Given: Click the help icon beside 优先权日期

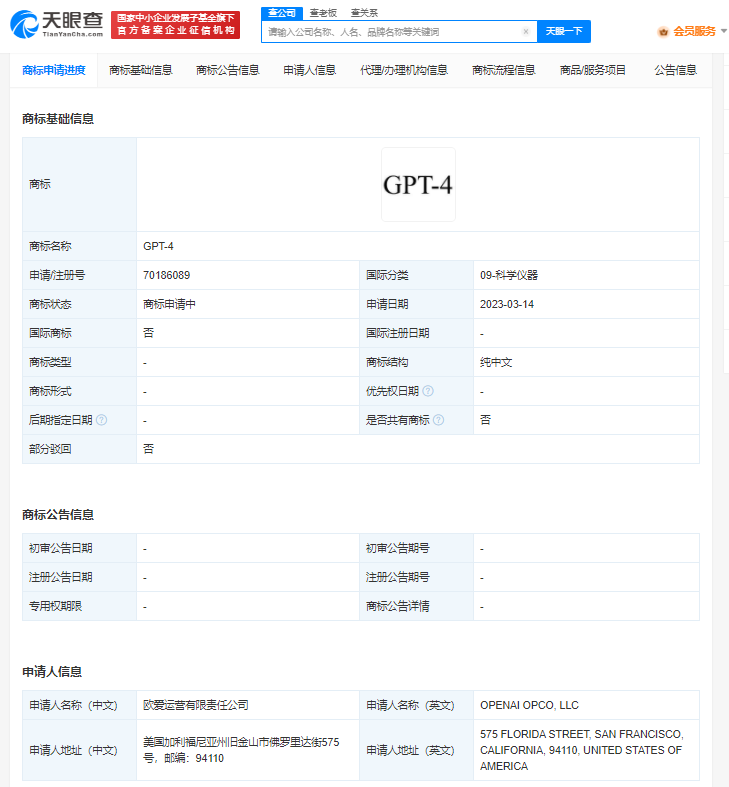Looking at the screenshot, I should point(428,391).
